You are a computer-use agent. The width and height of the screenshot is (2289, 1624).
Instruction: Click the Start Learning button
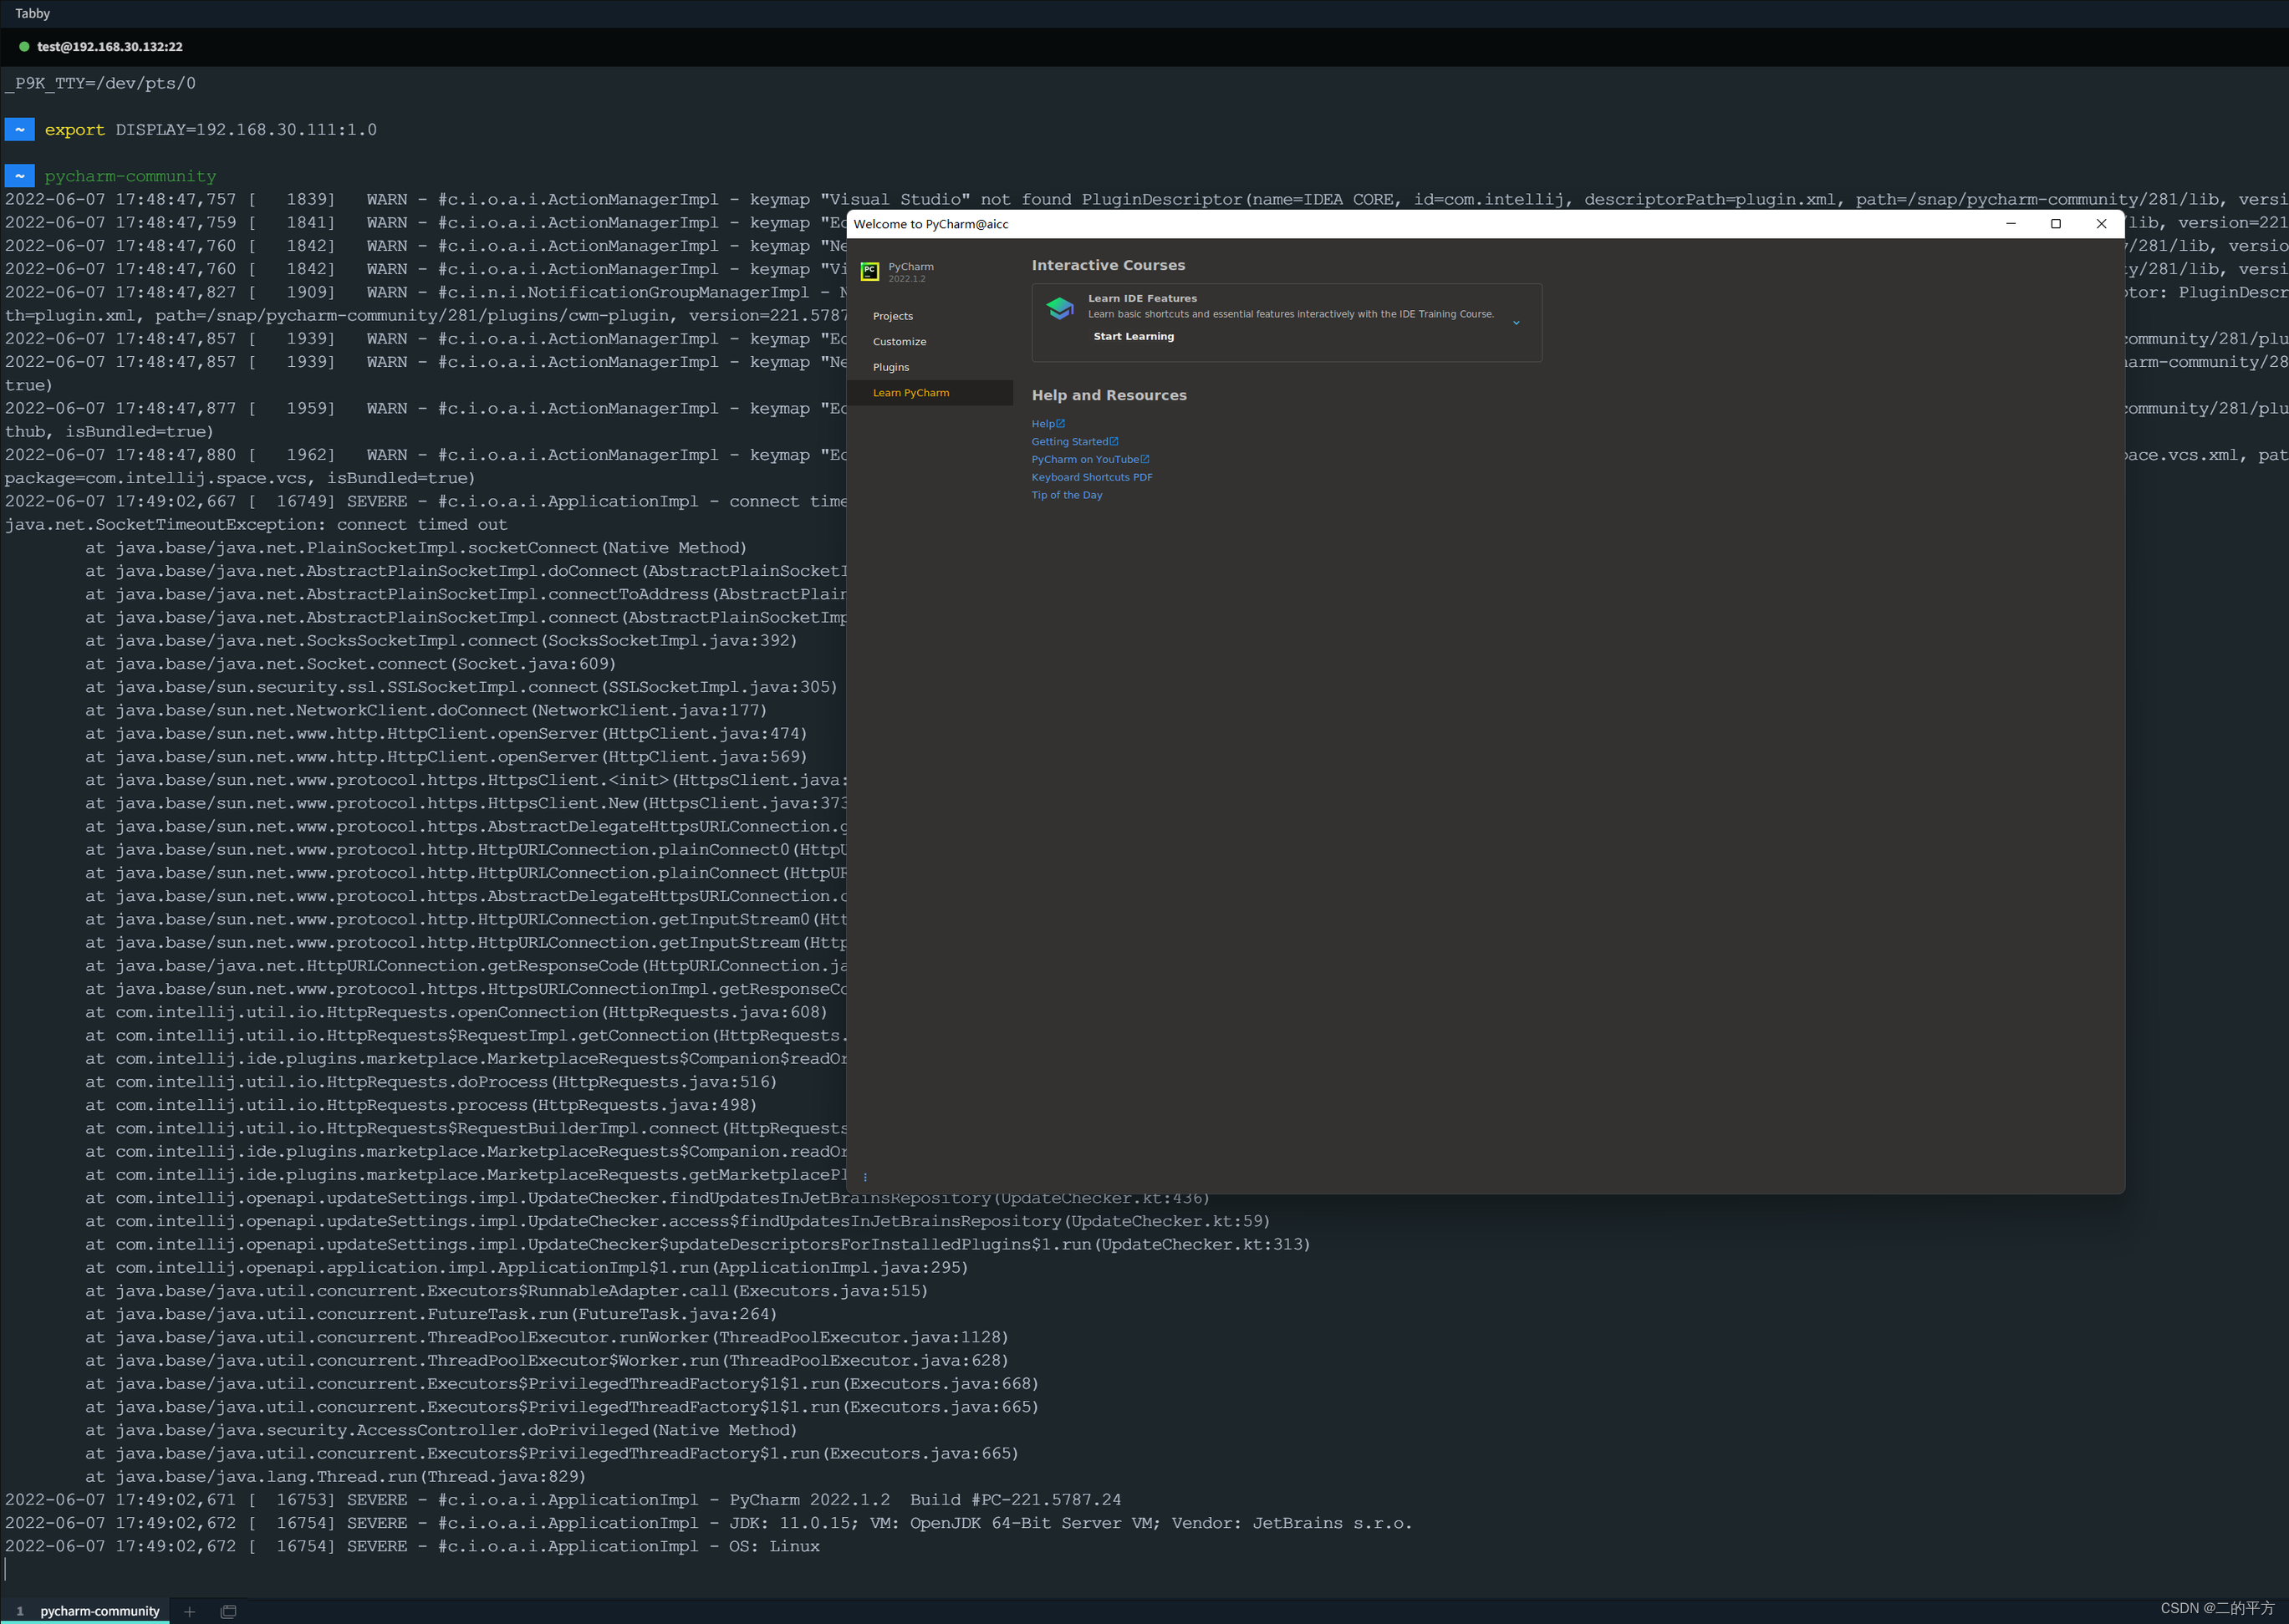click(1133, 336)
